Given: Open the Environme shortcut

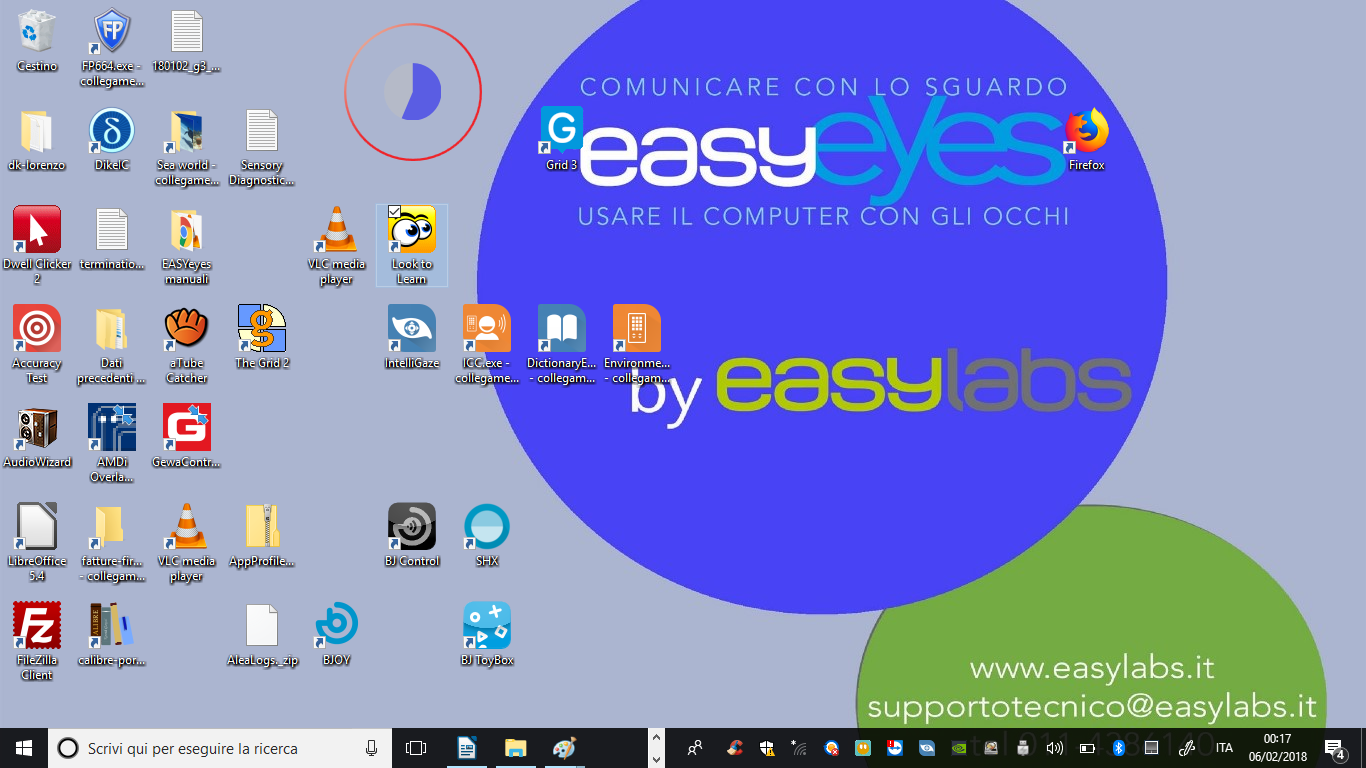Looking at the screenshot, I should (637, 345).
